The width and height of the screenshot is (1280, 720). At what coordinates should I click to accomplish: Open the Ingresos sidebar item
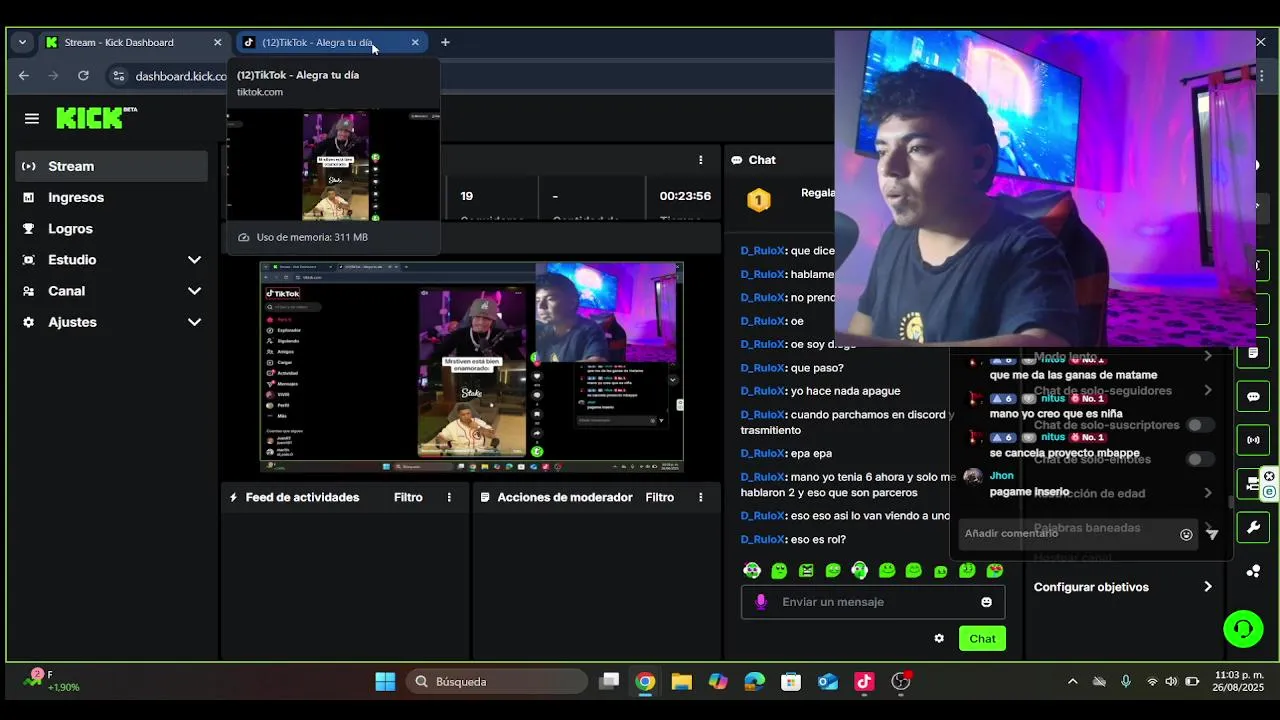[111, 197]
